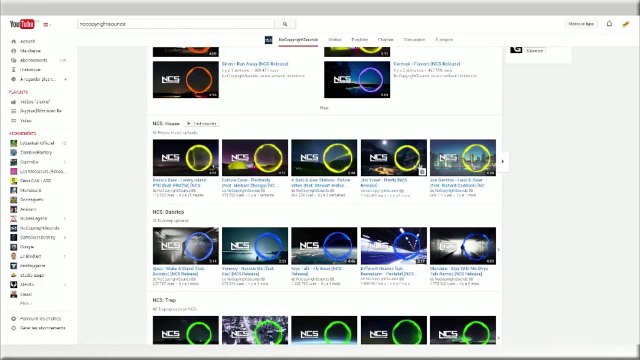Open the Le BlodArt subscription
The image size is (640, 360).
tap(30, 256)
